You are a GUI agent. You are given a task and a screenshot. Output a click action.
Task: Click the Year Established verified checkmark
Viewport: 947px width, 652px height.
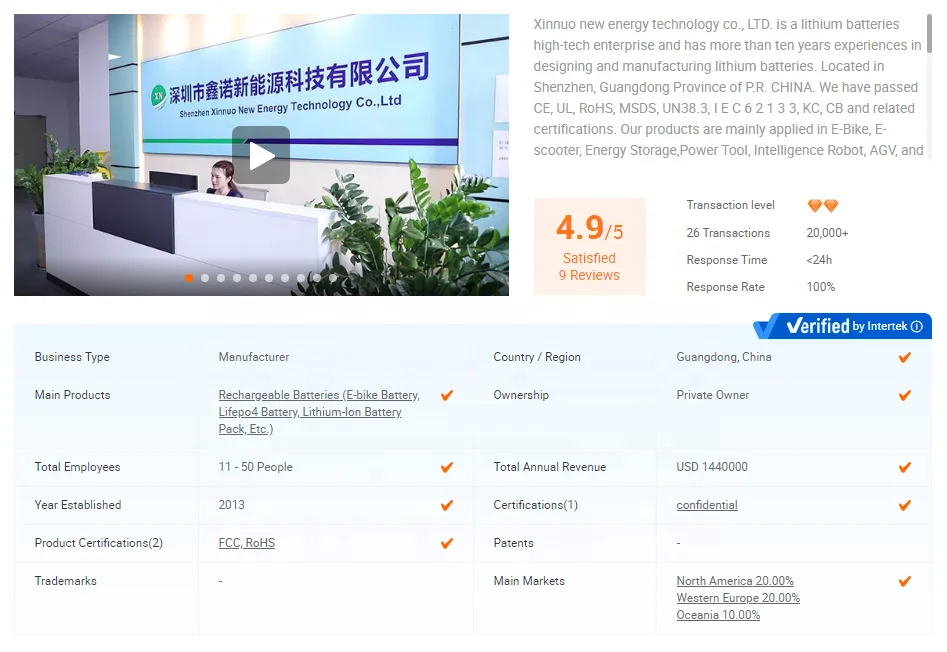[x=447, y=505]
